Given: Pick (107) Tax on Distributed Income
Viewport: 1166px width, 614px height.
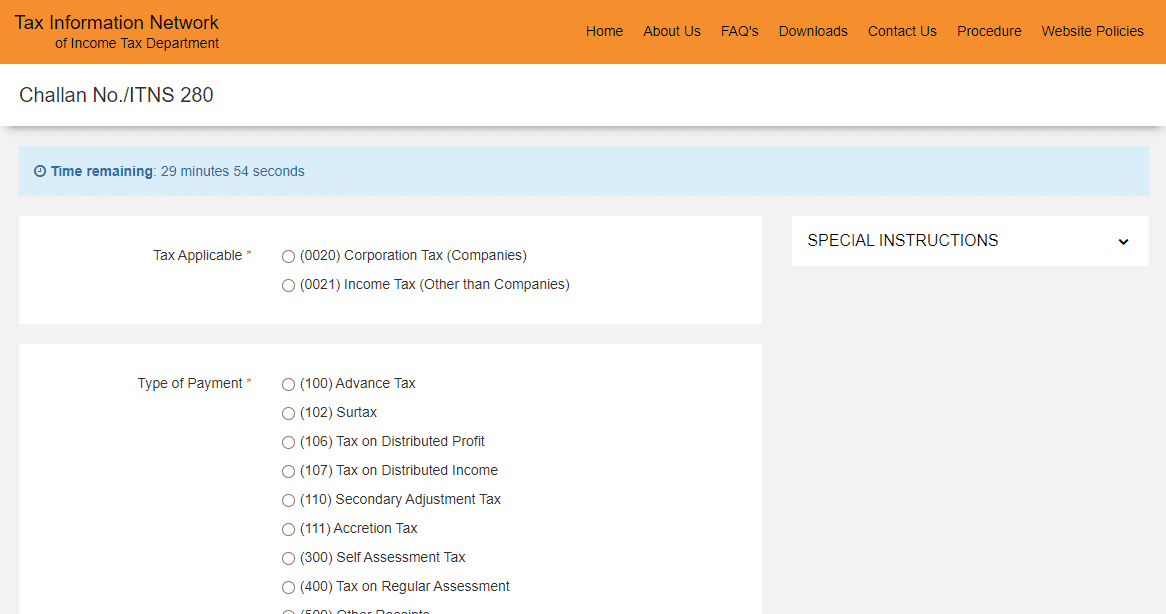Looking at the screenshot, I should tap(289, 471).
